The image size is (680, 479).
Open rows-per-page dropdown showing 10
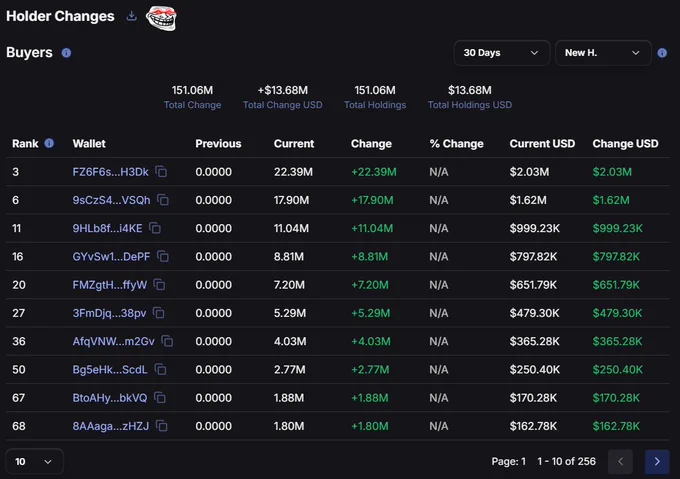click(35, 462)
